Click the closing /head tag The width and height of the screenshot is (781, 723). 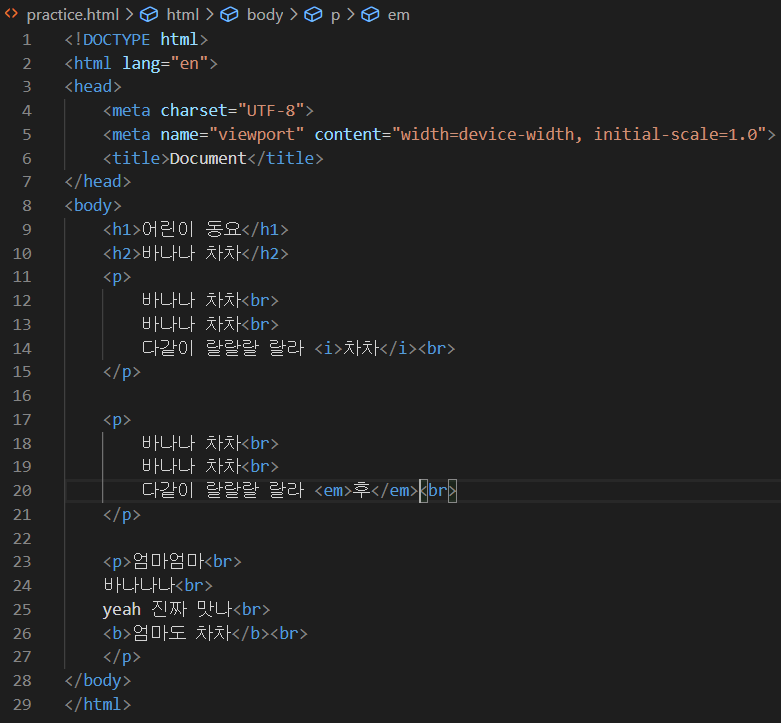click(98, 182)
